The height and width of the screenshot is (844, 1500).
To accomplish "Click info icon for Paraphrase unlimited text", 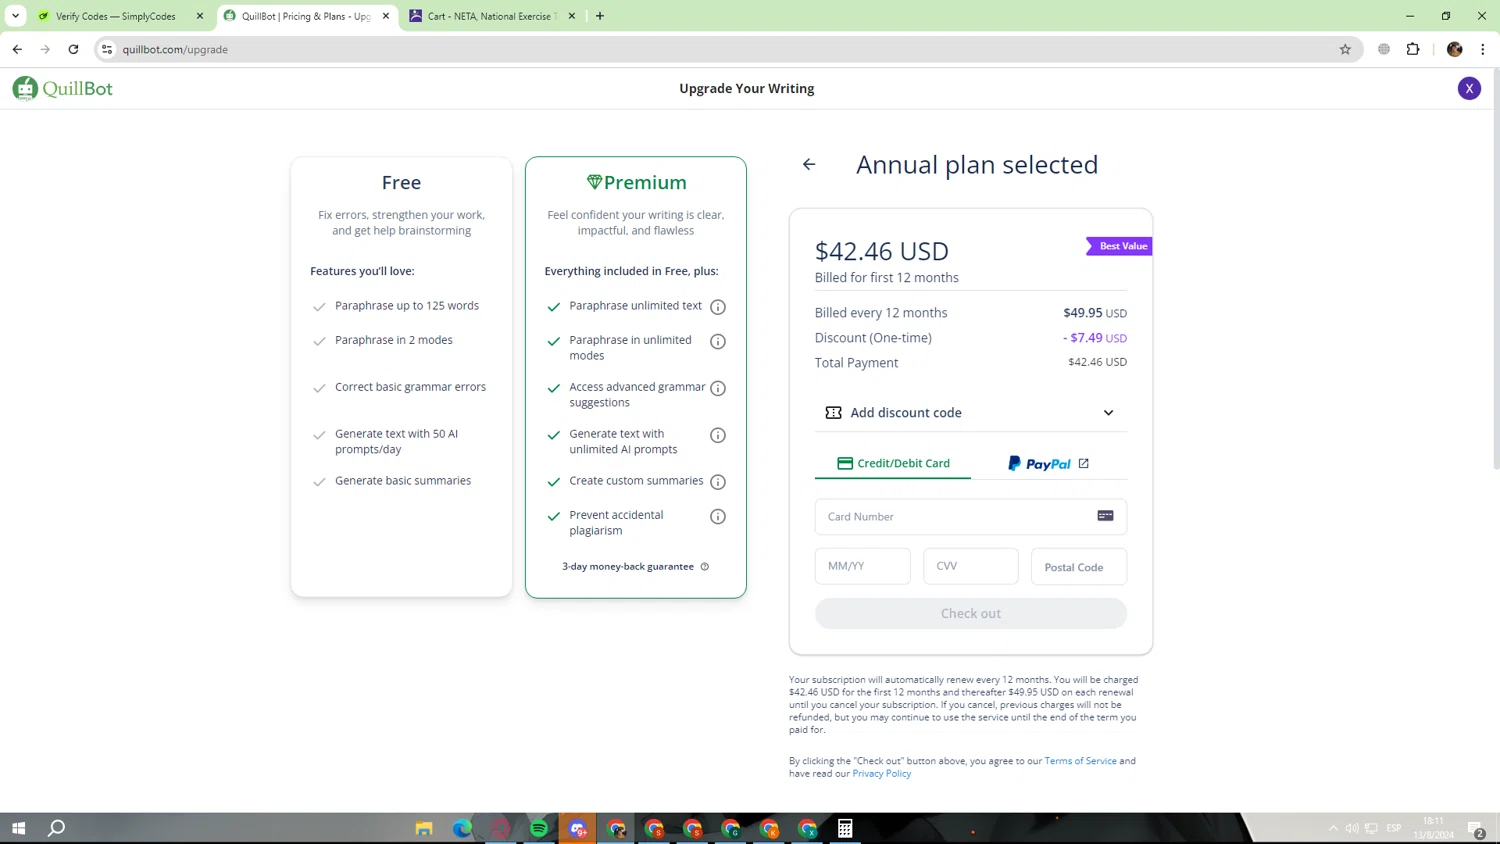I will point(718,307).
